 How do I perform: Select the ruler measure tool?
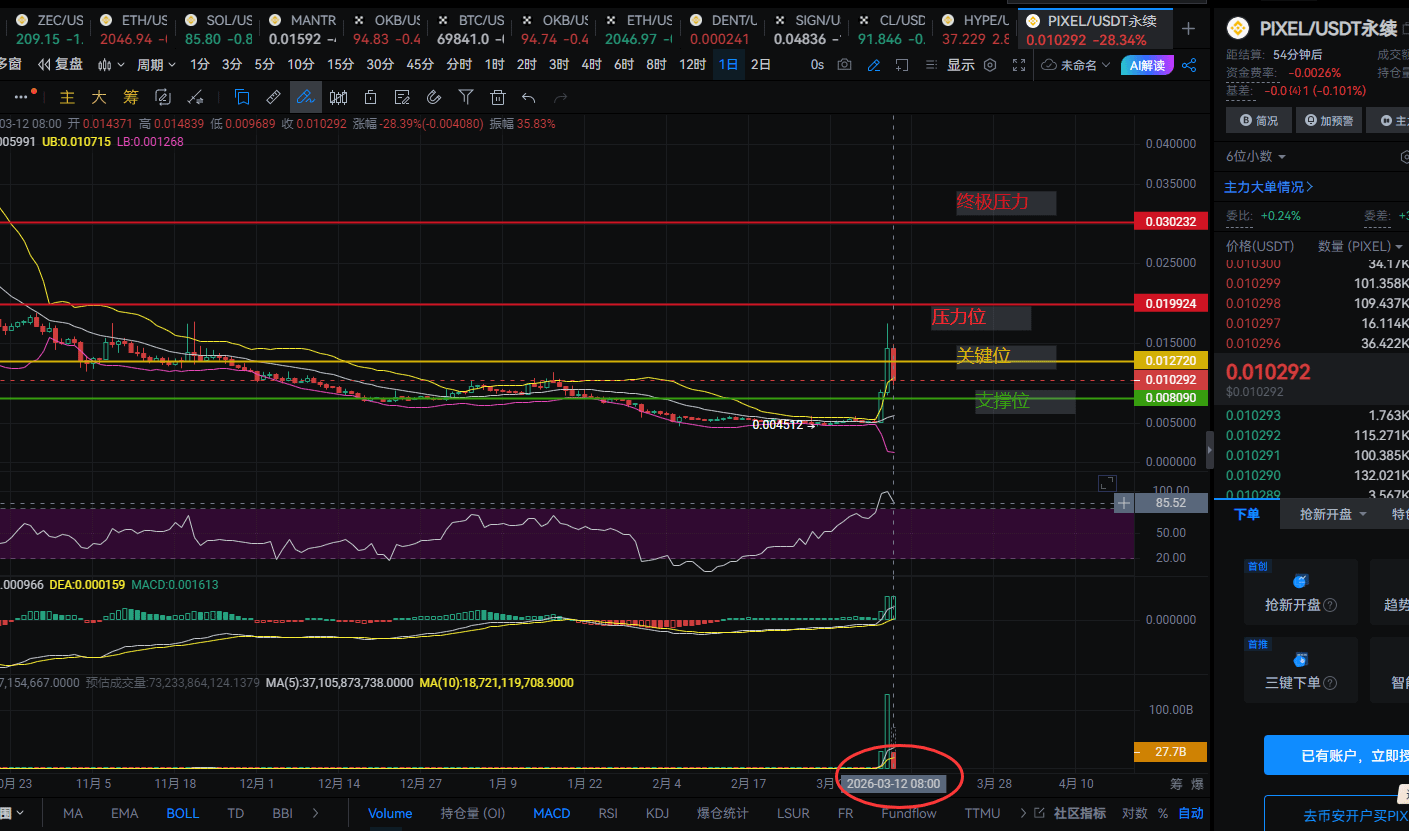pos(273,97)
